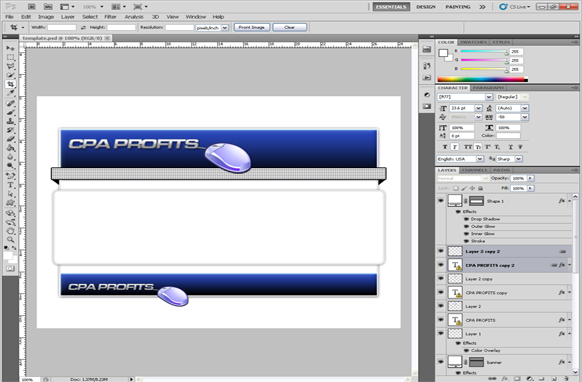
Task: Click the Layers panel vertical scrollbar
Action: pos(575,284)
